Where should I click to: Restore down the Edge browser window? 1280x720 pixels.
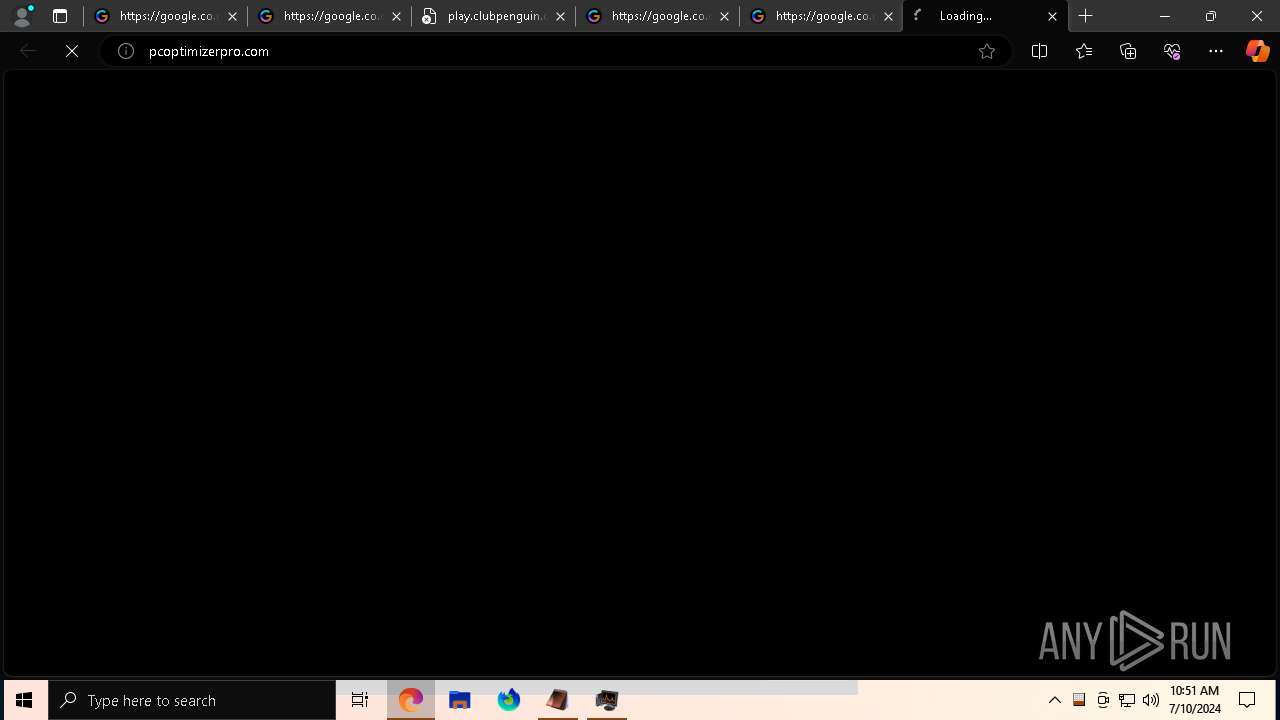coord(1210,16)
